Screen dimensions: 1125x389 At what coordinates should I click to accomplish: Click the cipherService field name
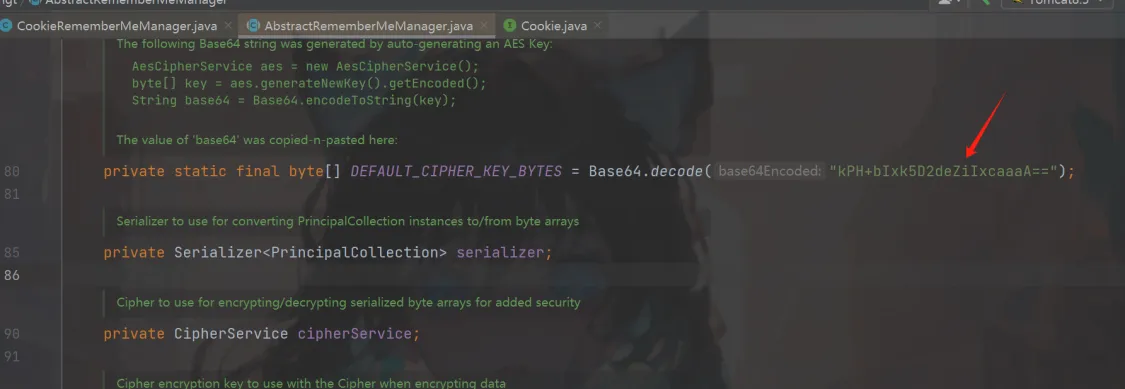pyautogui.click(x=354, y=334)
